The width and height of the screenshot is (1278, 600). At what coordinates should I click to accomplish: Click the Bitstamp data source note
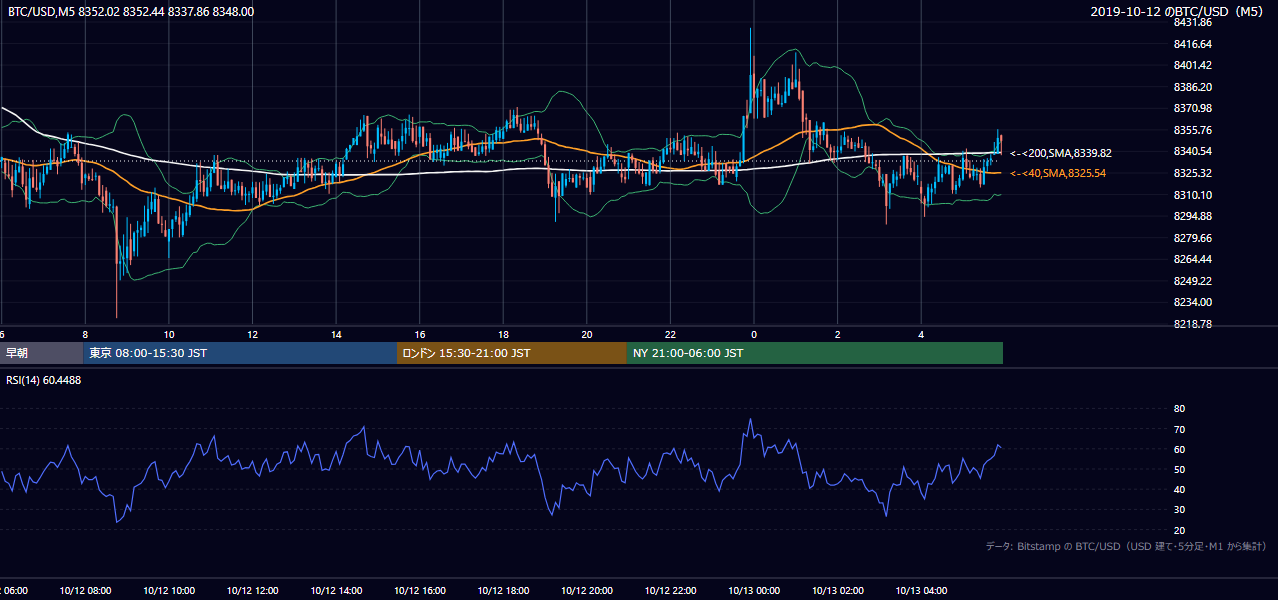(x=1126, y=546)
